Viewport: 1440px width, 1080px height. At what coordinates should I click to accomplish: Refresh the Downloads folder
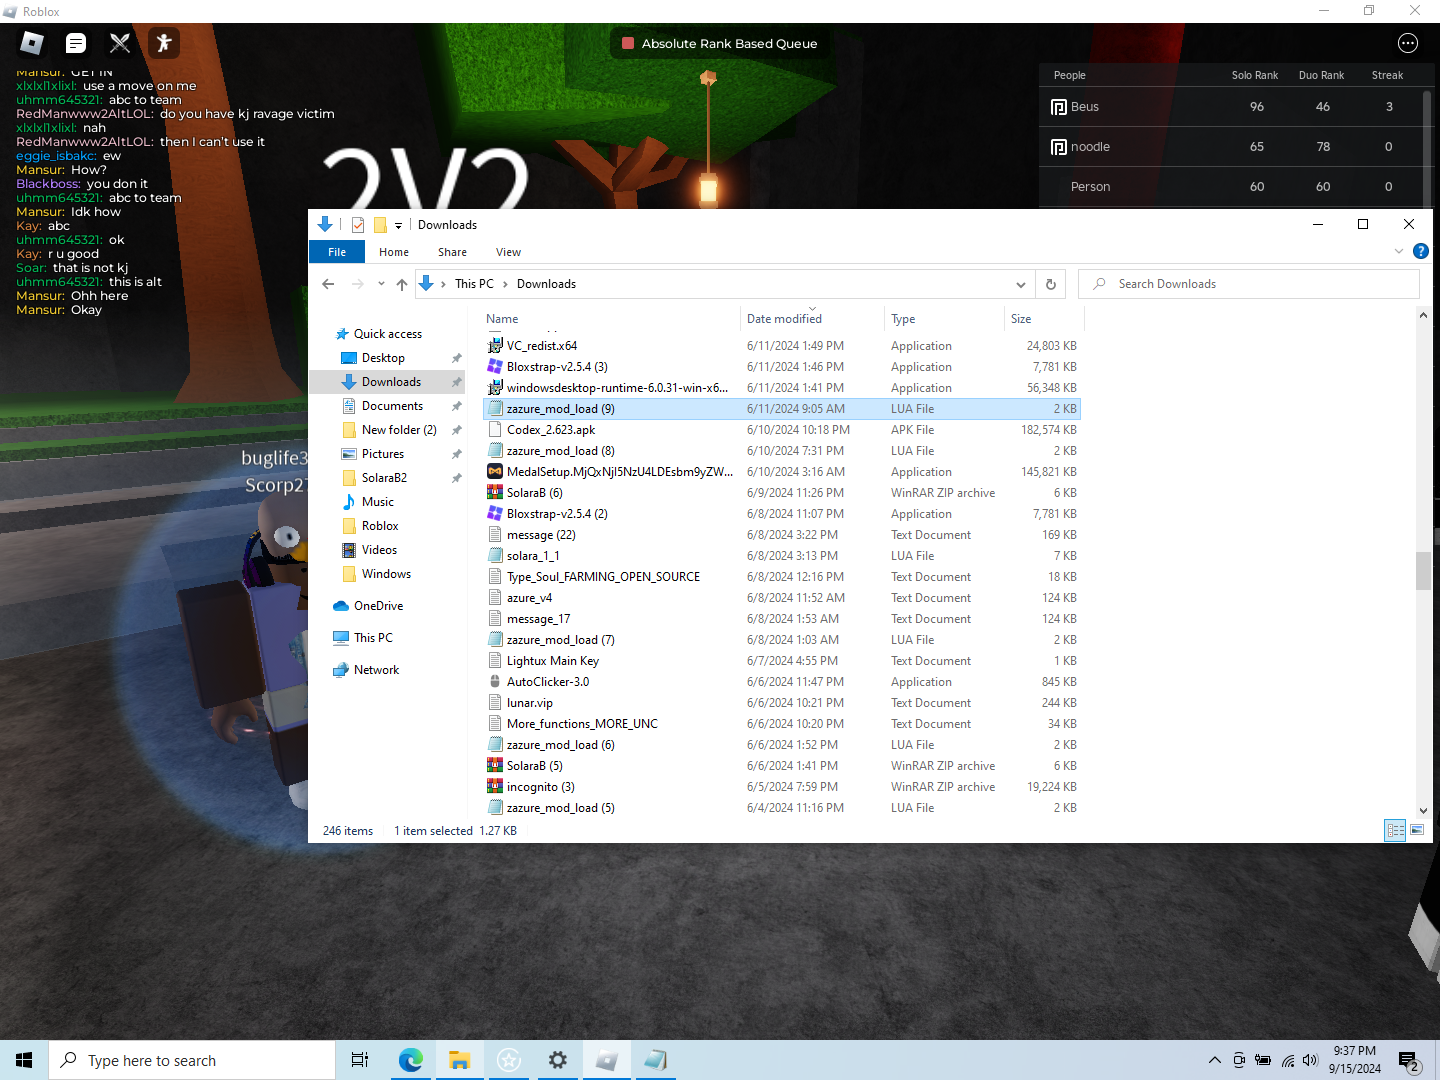[x=1051, y=284]
